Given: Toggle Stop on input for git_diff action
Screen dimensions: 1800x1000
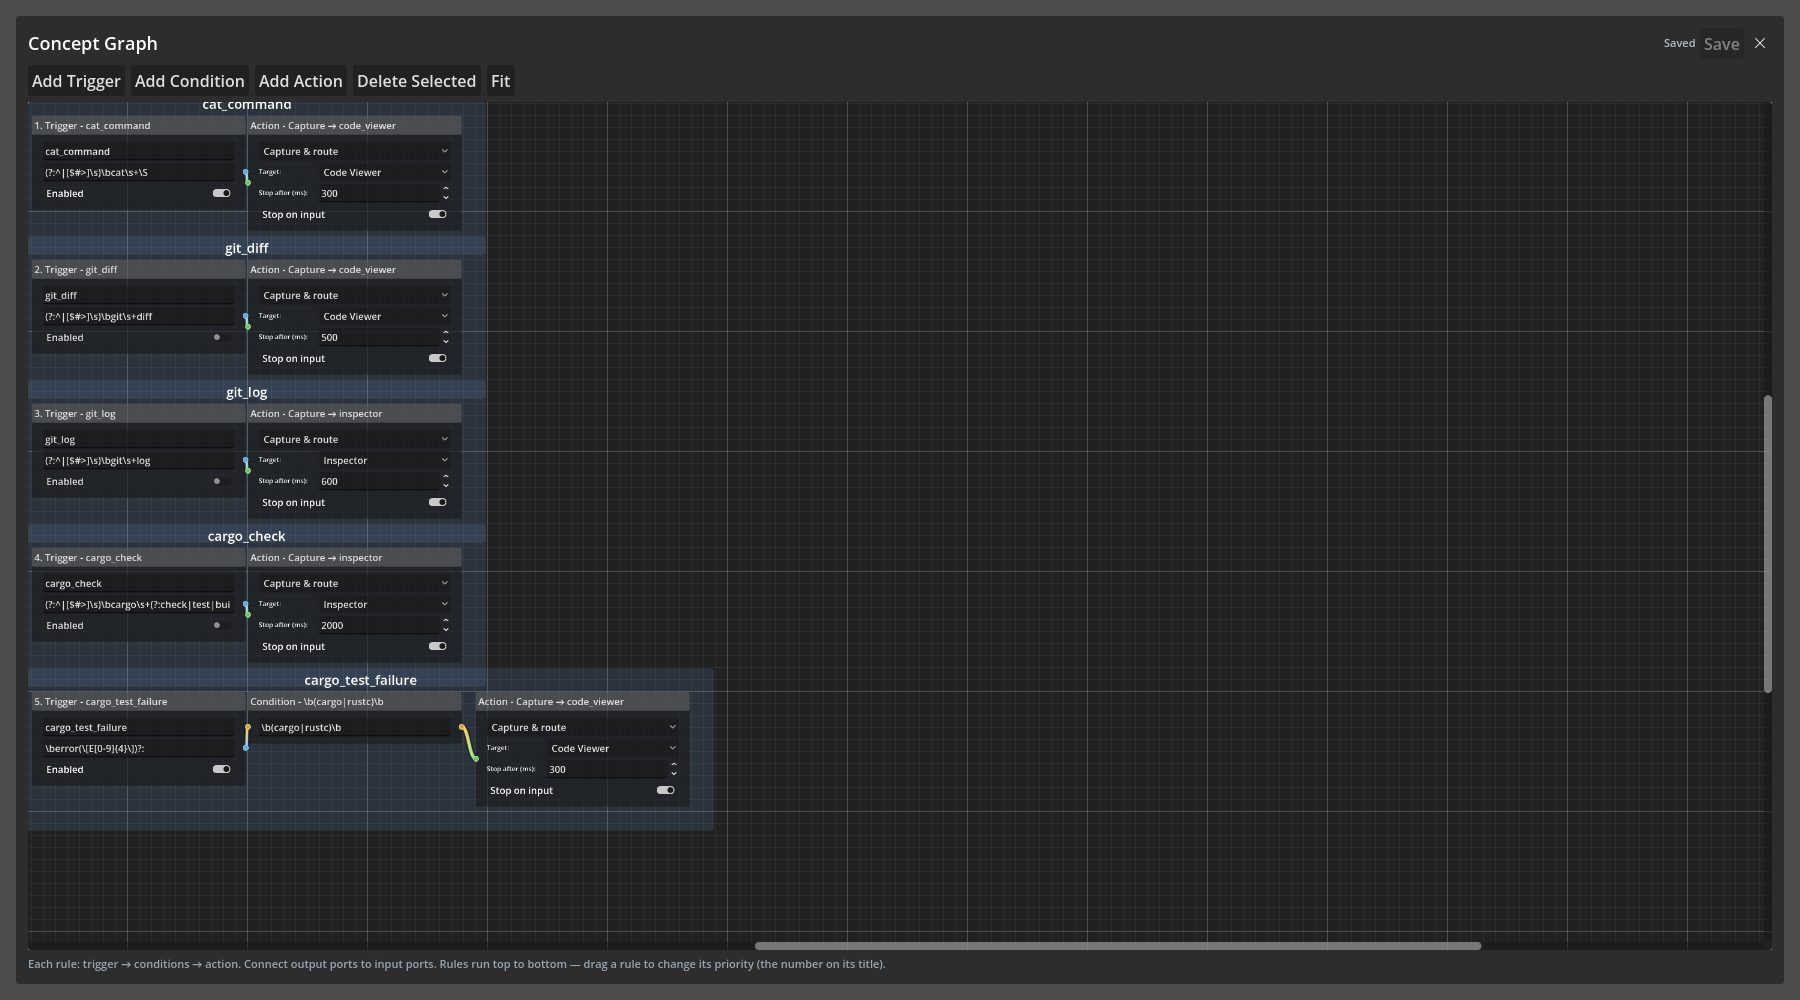Looking at the screenshot, I should coord(438,359).
